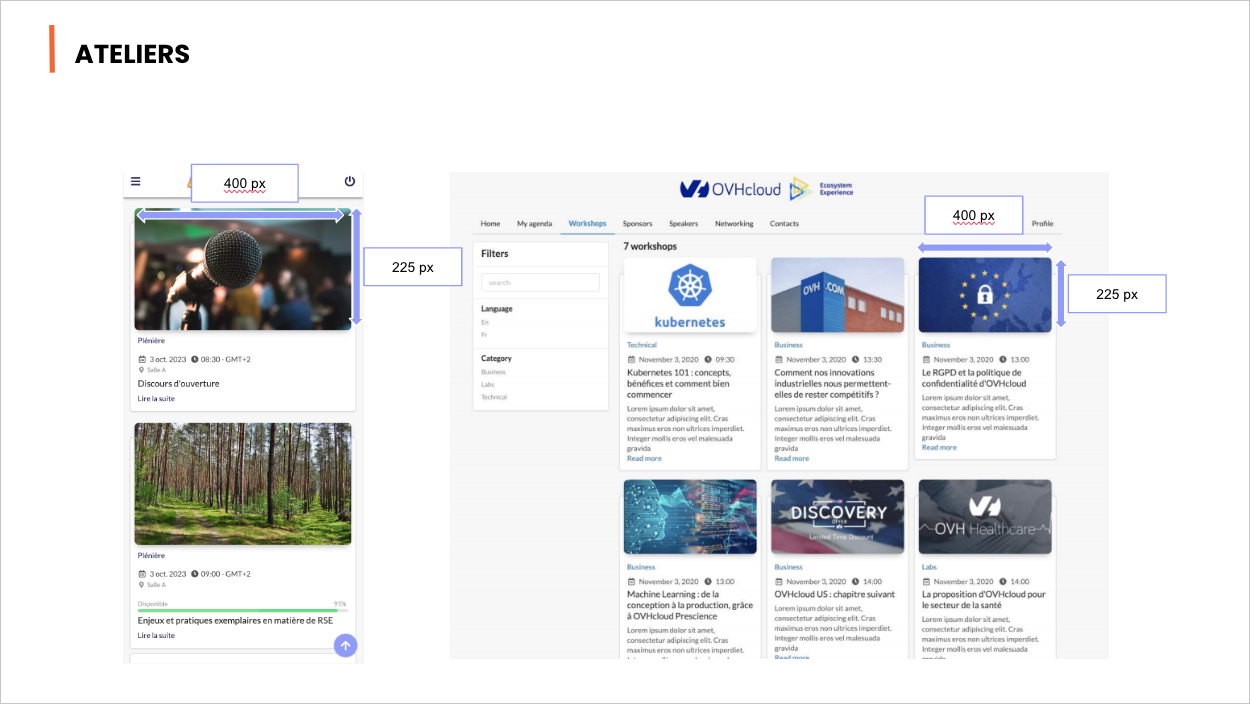
Task: Click calendar icon on Kubernetes 101 card
Action: (x=631, y=359)
